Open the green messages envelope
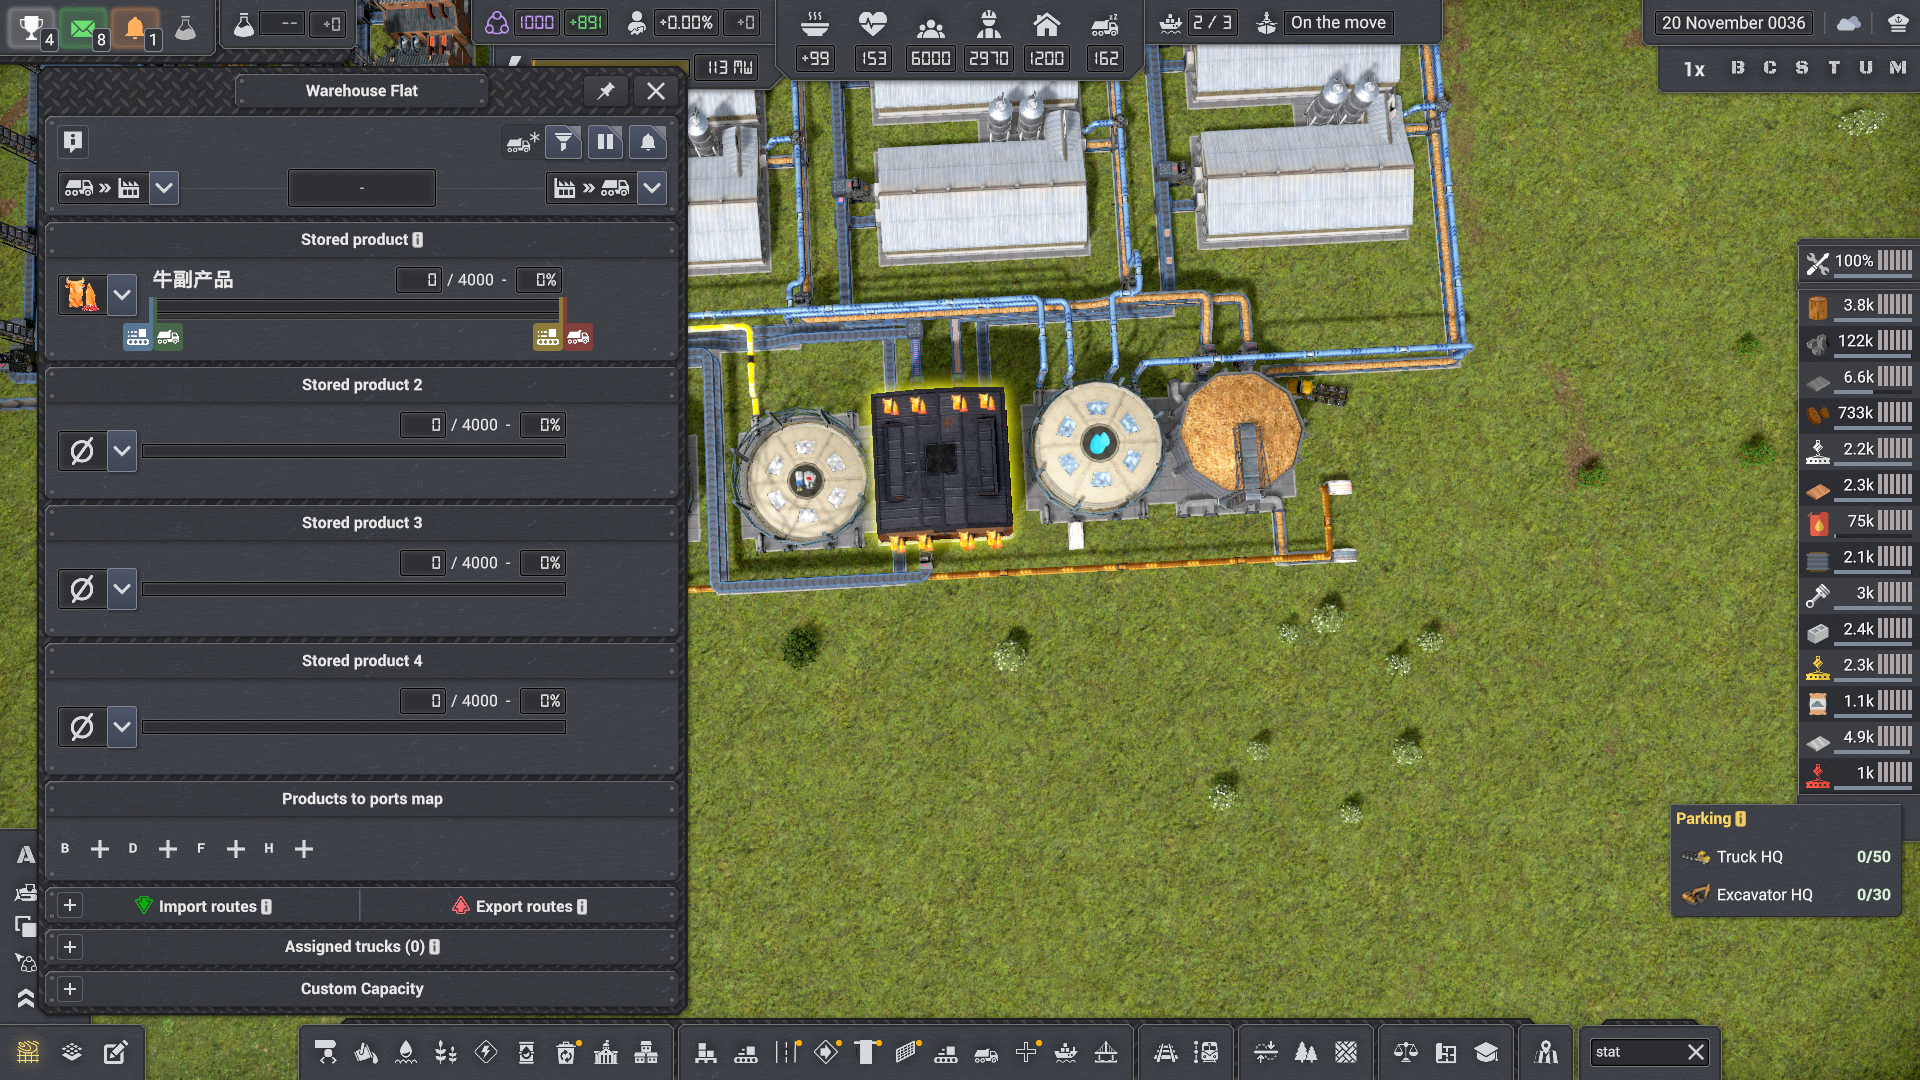Image resolution: width=1920 pixels, height=1080 pixels. 84,27
